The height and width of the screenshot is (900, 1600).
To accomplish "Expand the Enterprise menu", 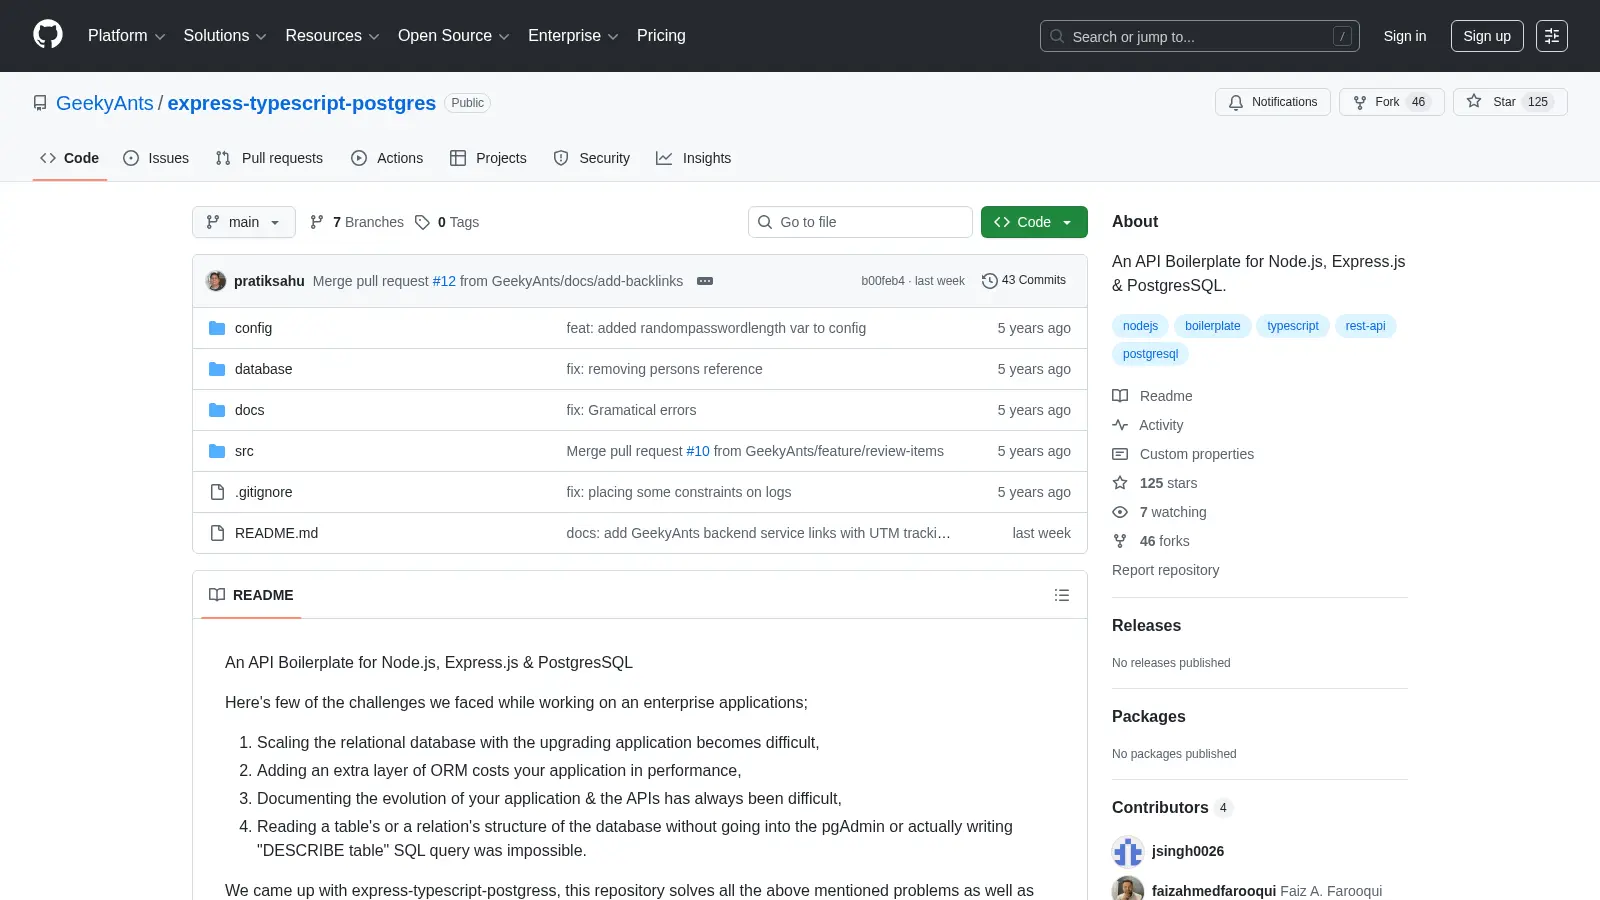I will [573, 36].
